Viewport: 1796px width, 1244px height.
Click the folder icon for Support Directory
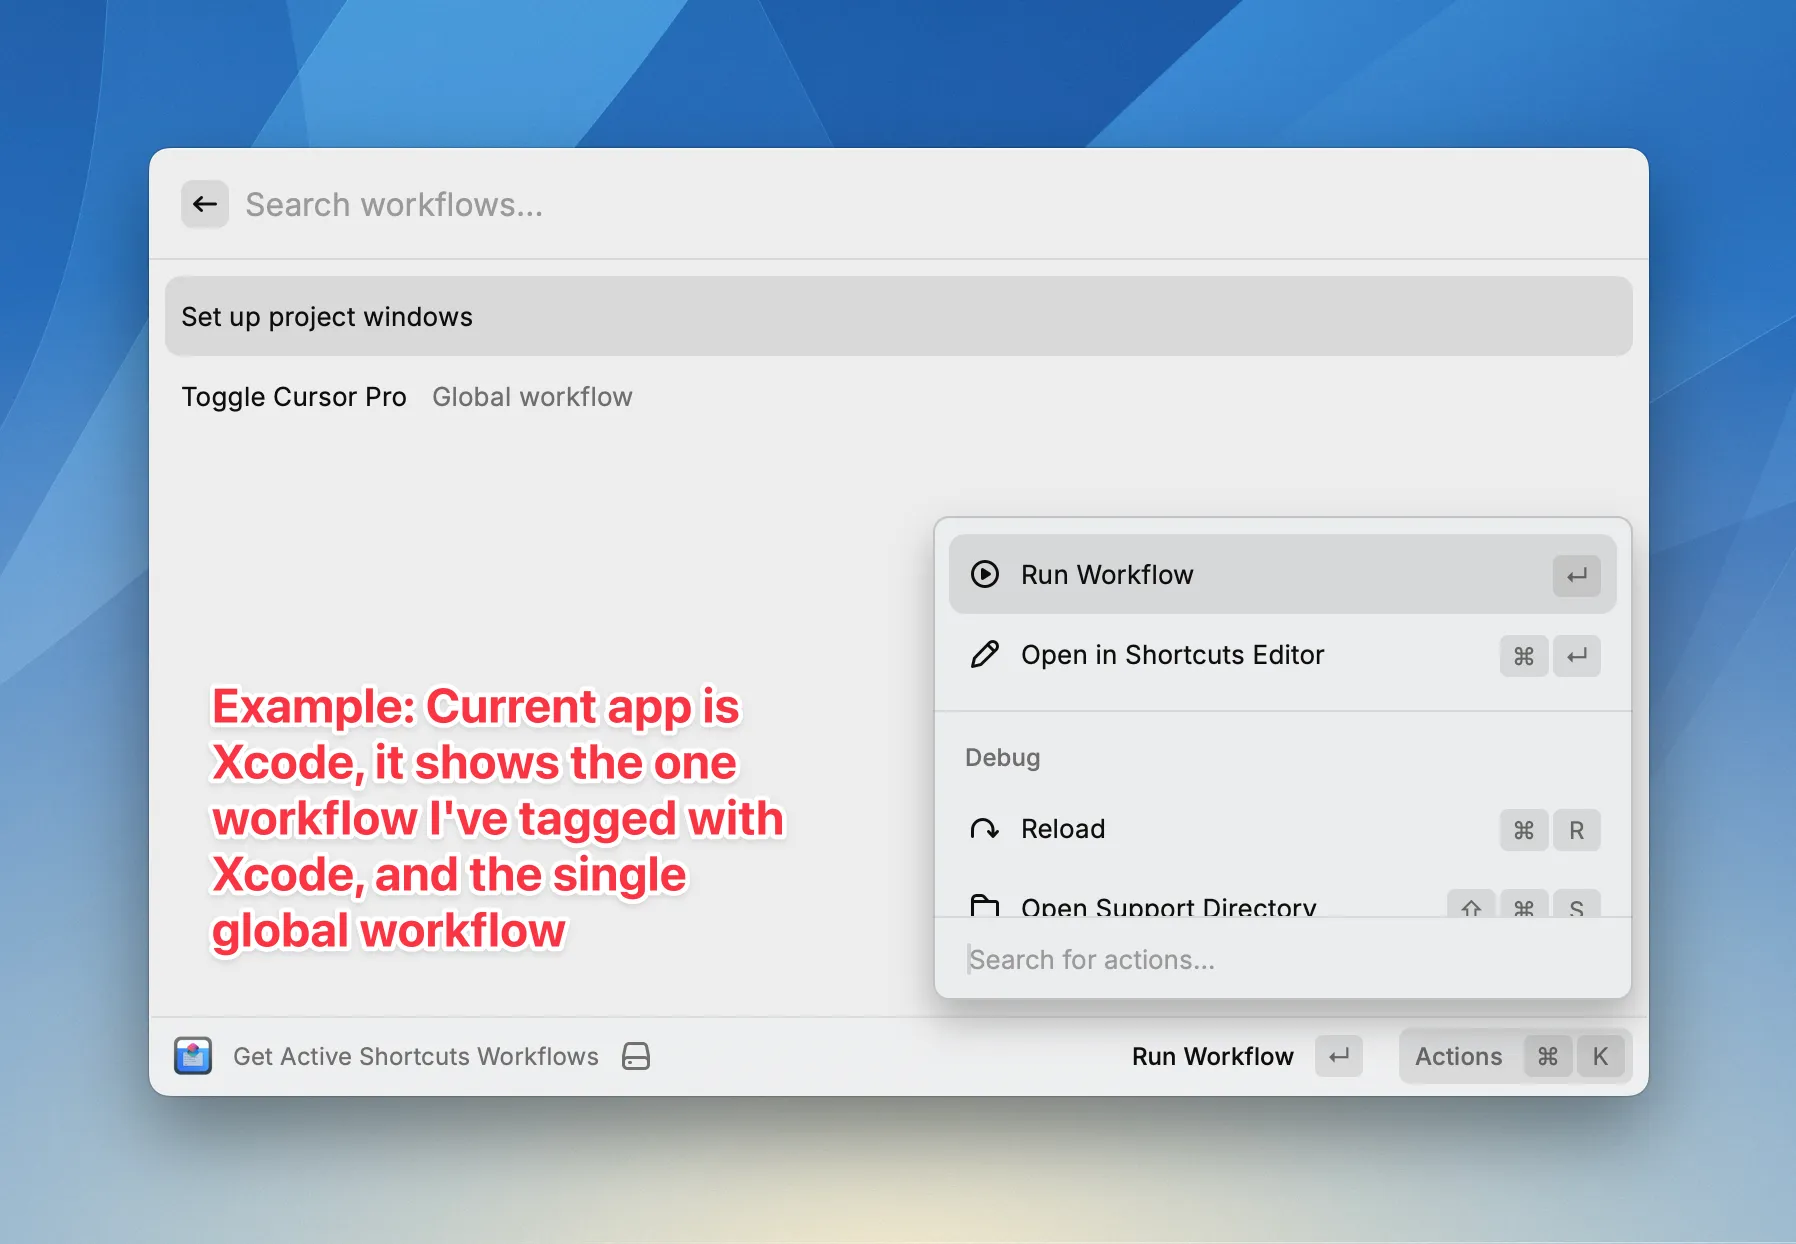point(985,905)
